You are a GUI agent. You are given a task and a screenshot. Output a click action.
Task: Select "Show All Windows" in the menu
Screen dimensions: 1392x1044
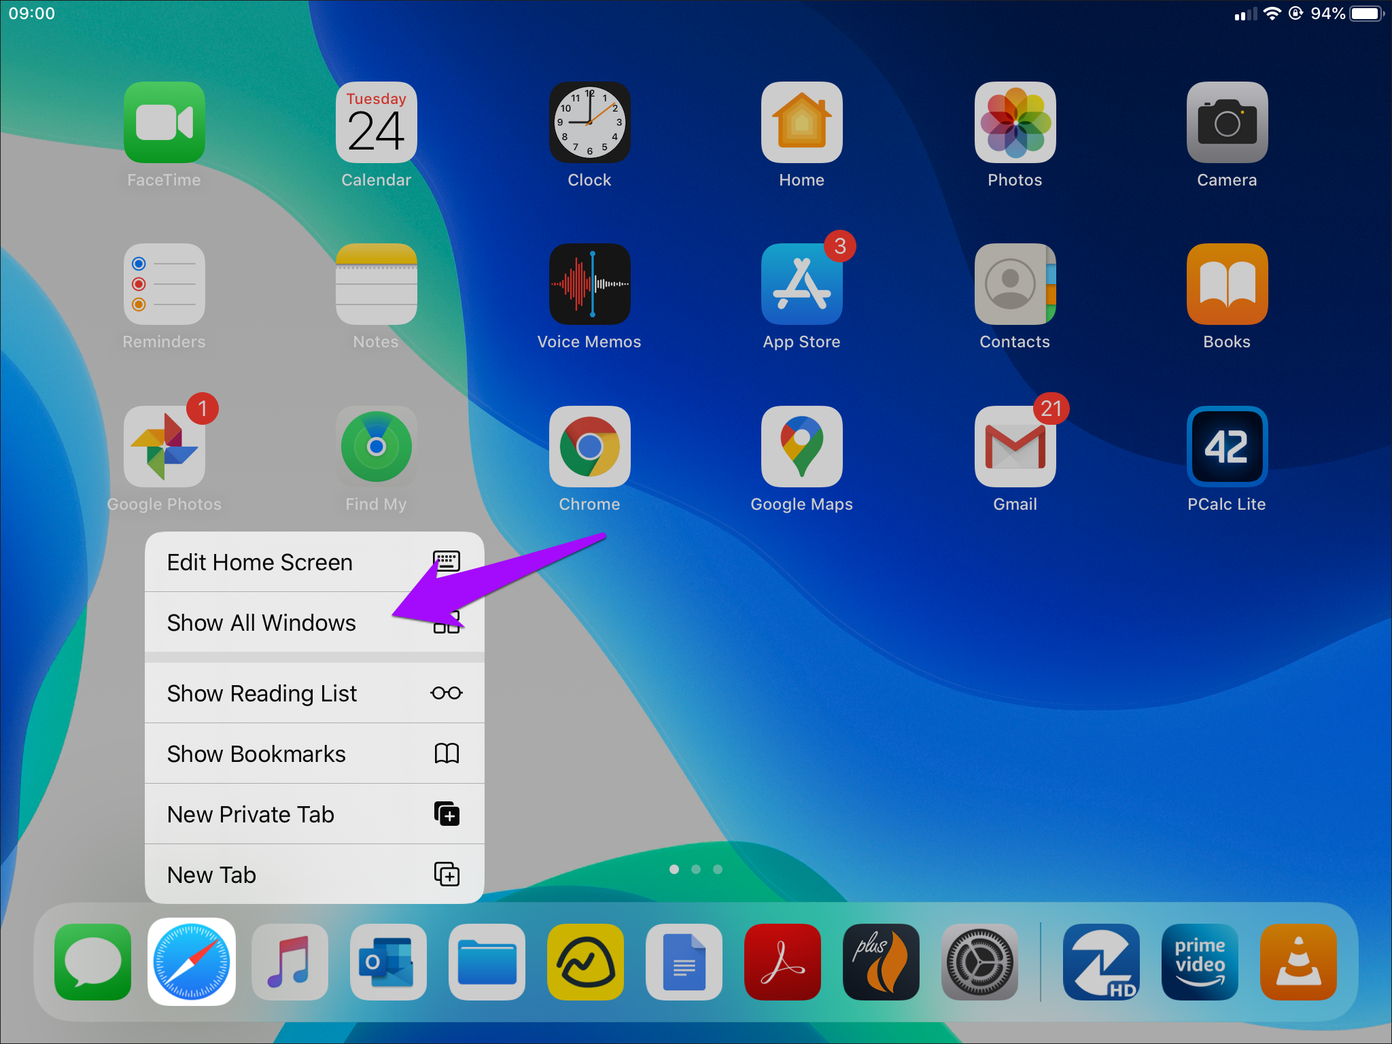(261, 622)
